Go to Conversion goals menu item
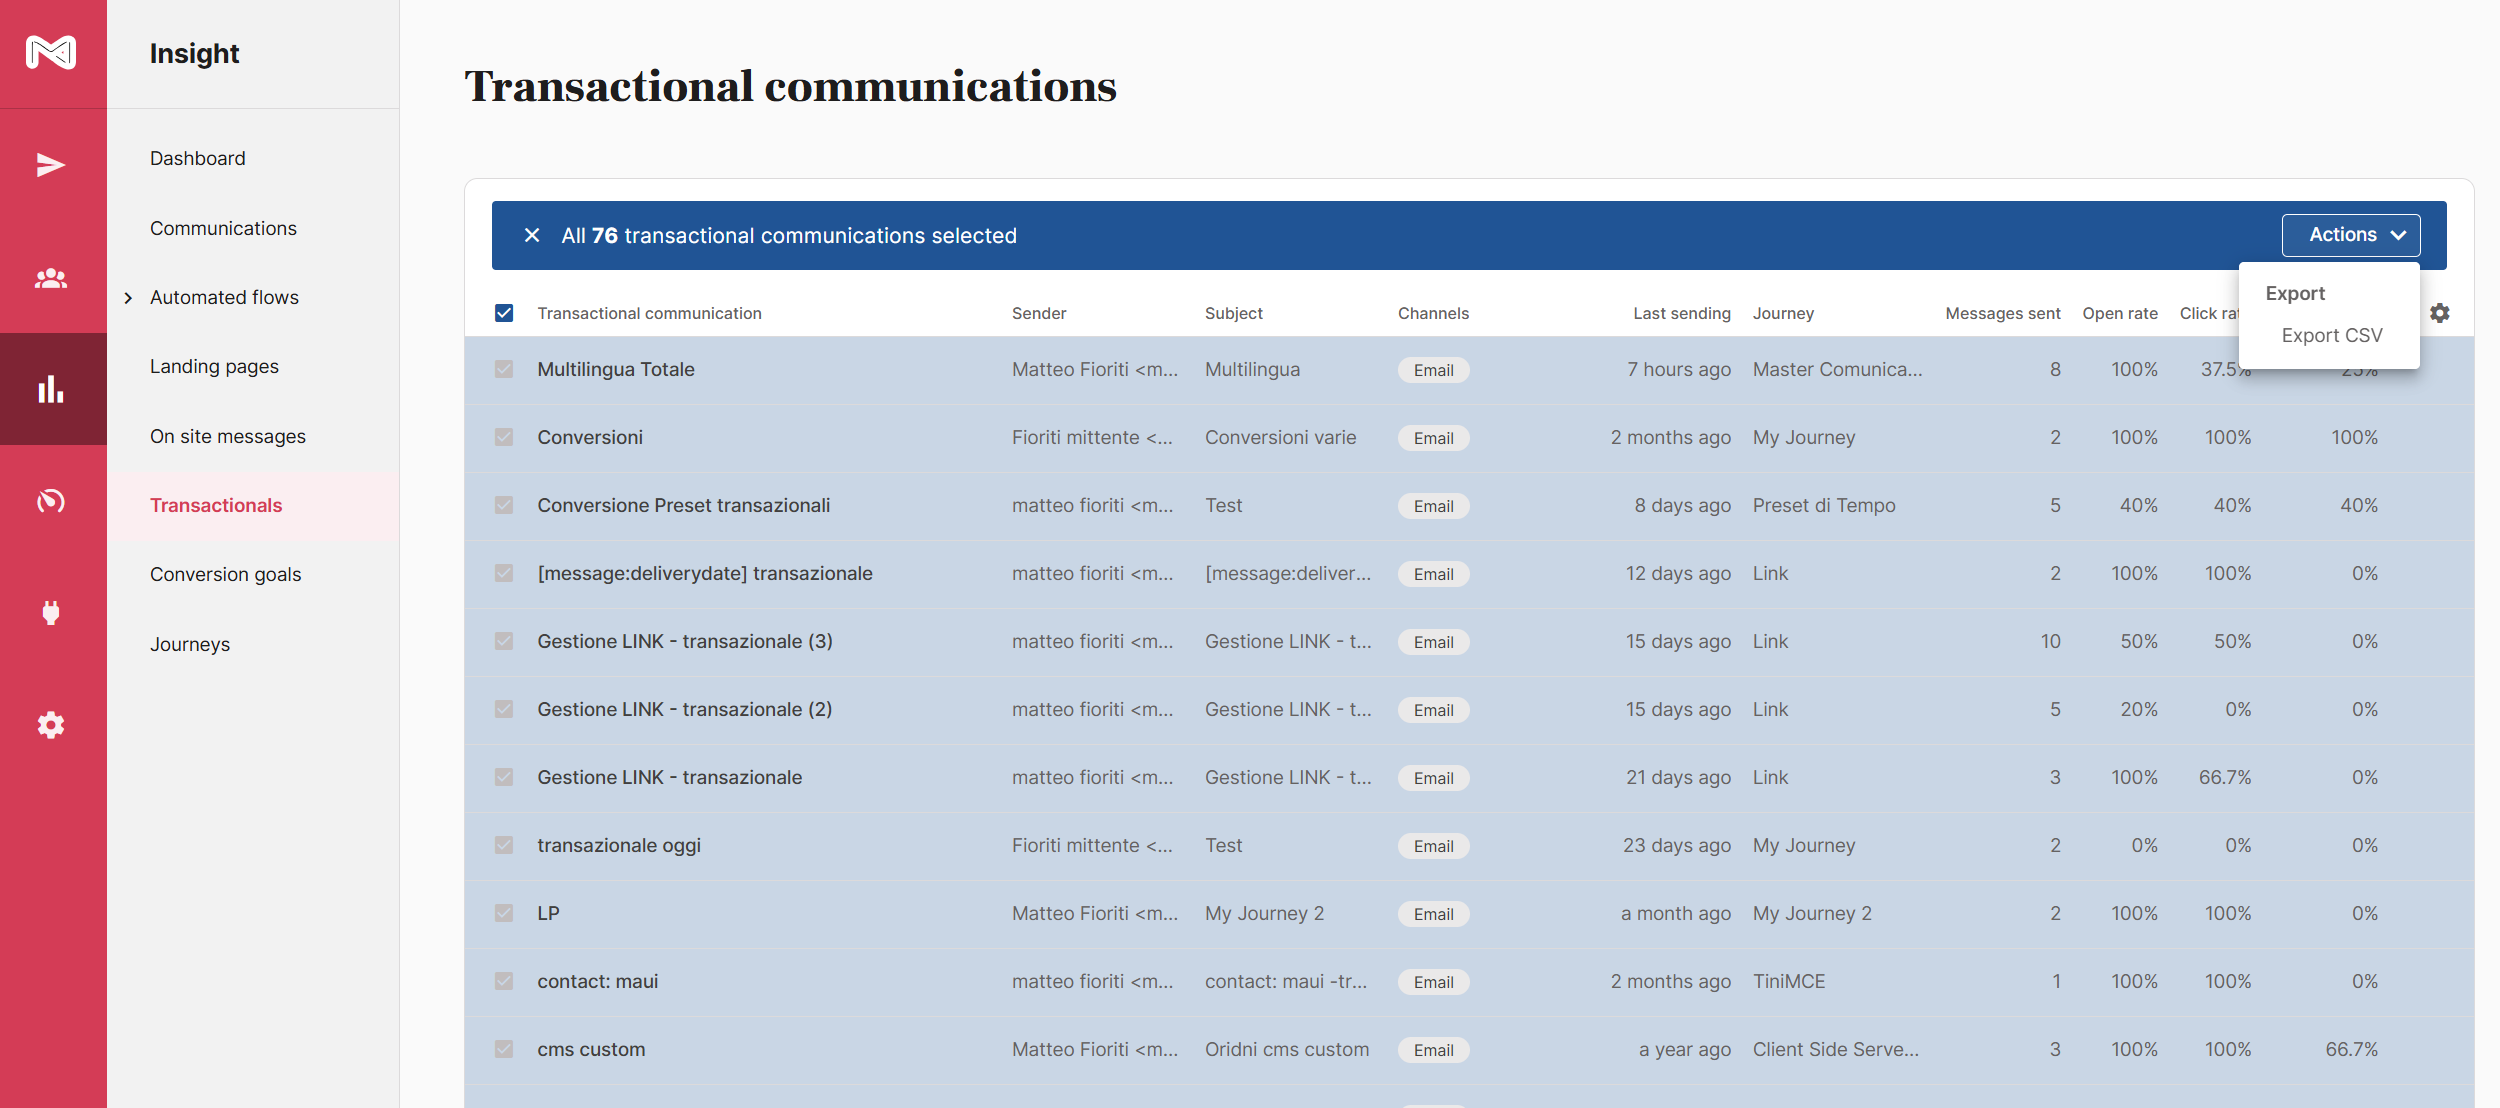Image resolution: width=2500 pixels, height=1108 pixels. click(x=225, y=575)
